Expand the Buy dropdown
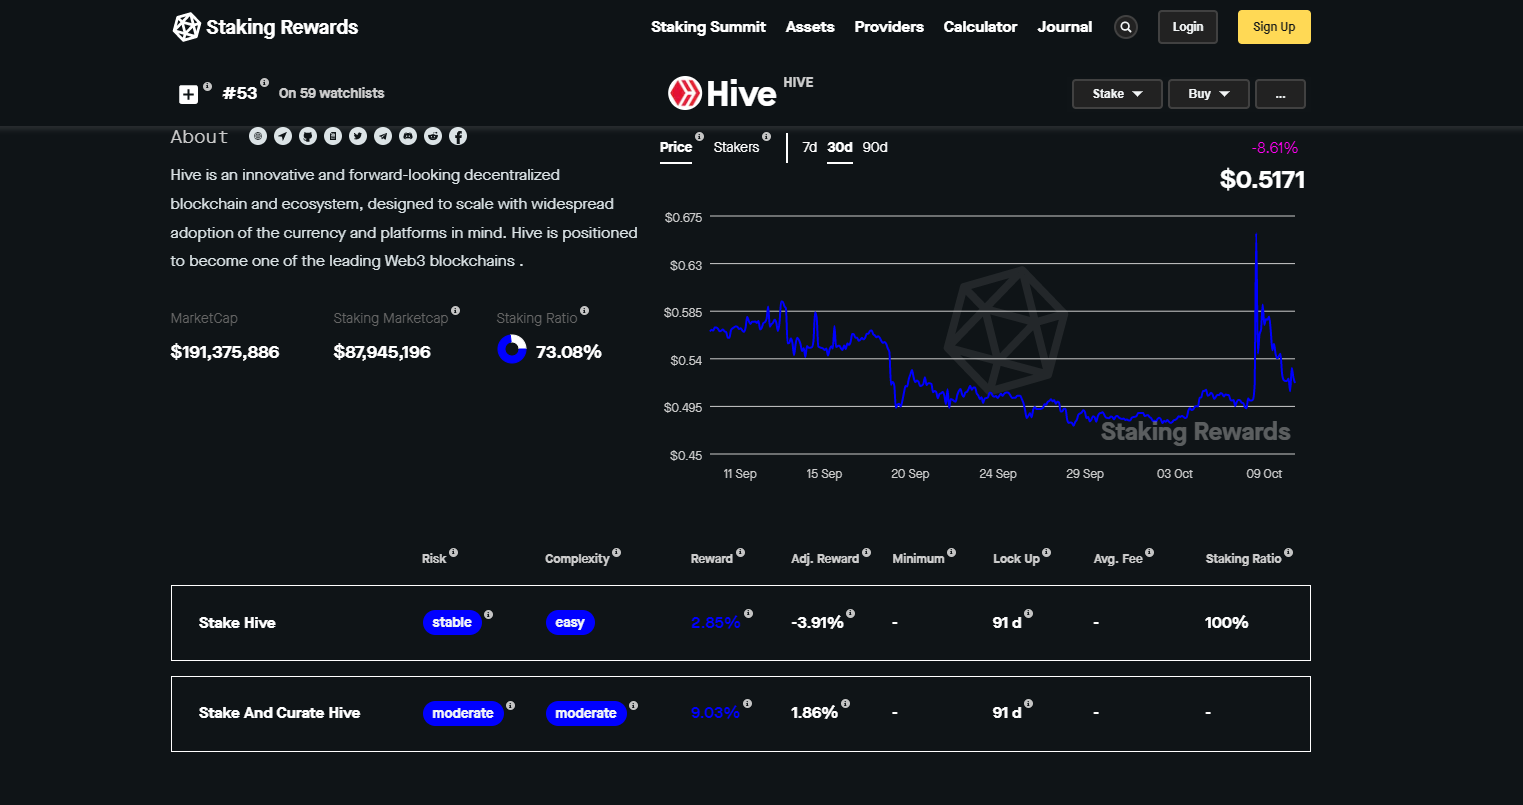This screenshot has width=1523, height=805. click(1208, 94)
